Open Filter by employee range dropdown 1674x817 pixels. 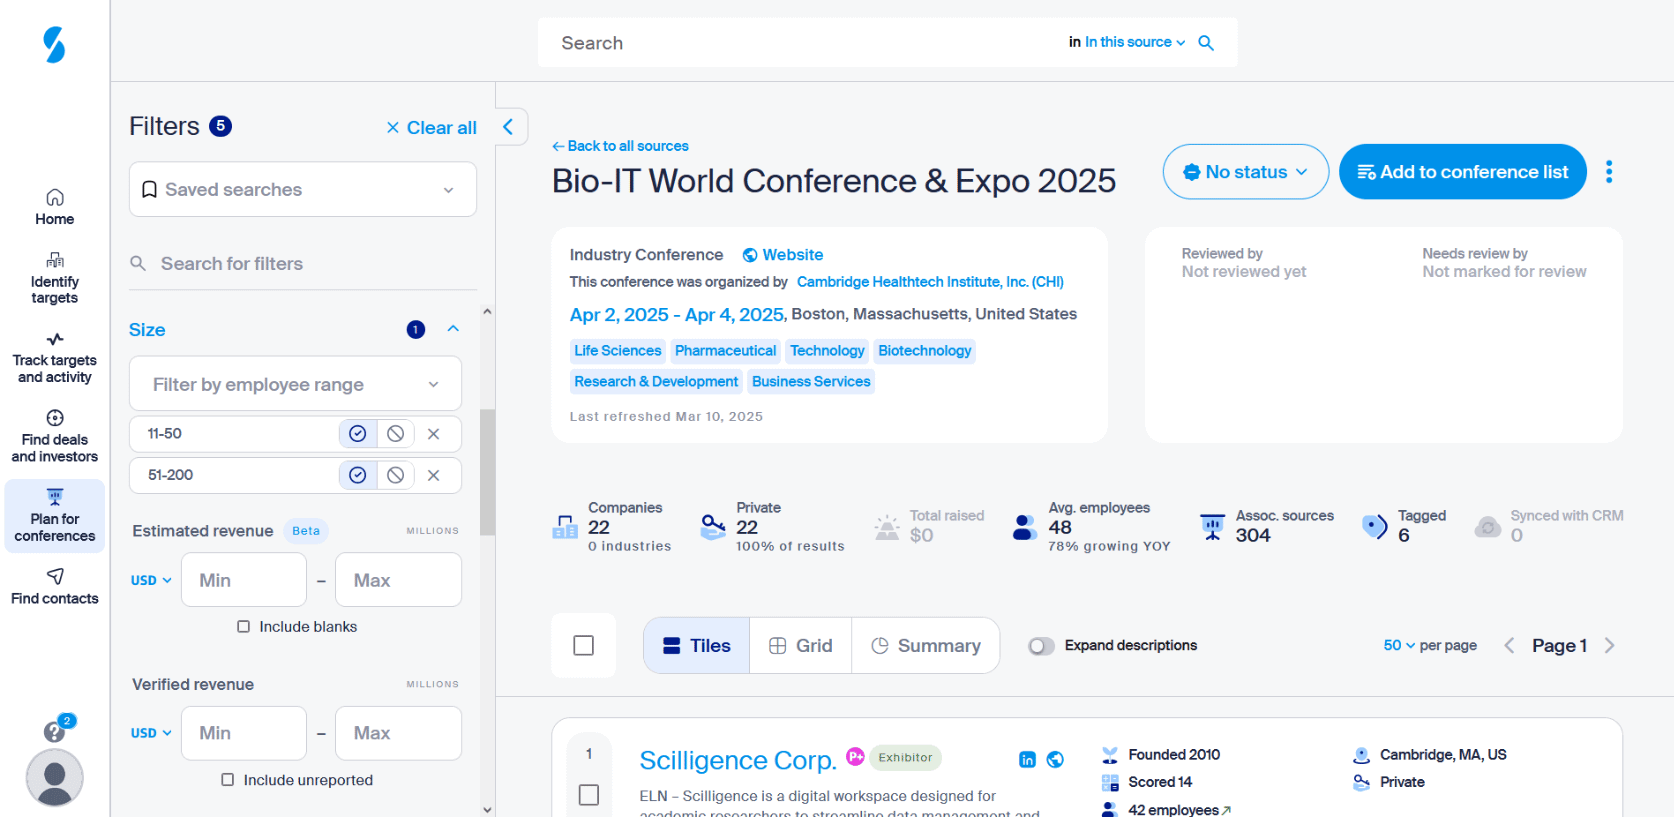295,384
